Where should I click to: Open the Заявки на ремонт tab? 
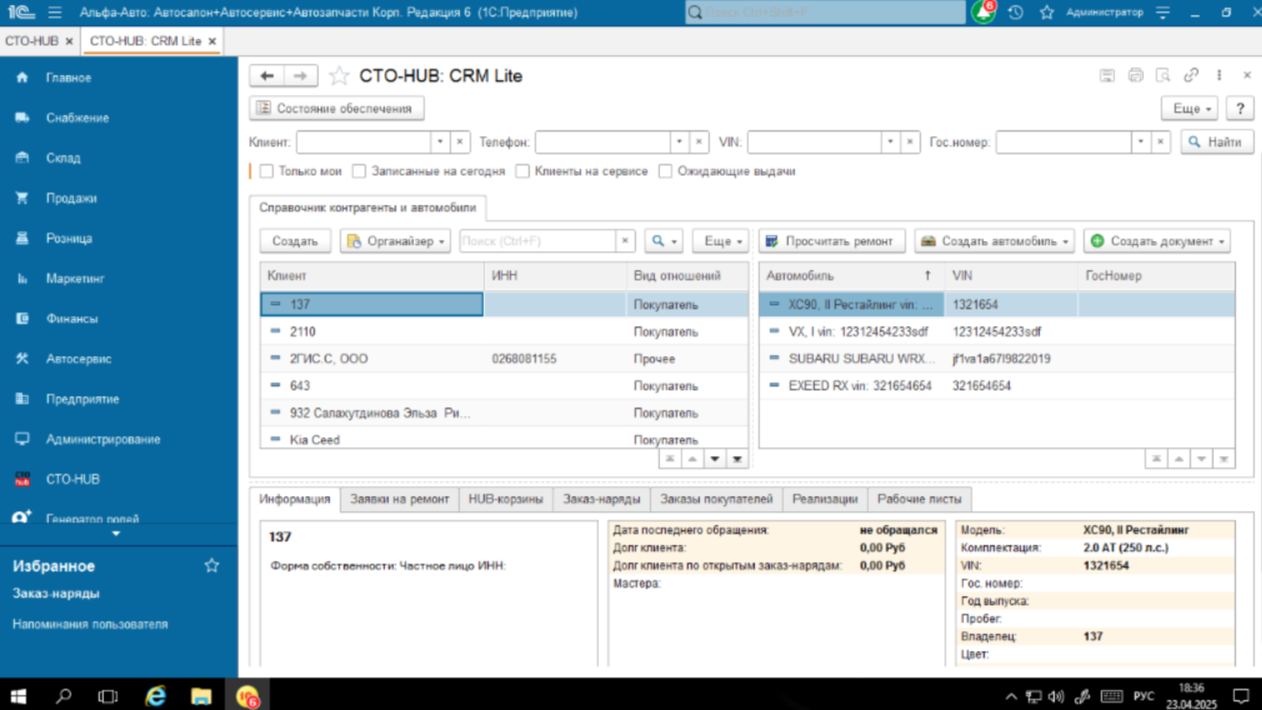(x=399, y=499)
